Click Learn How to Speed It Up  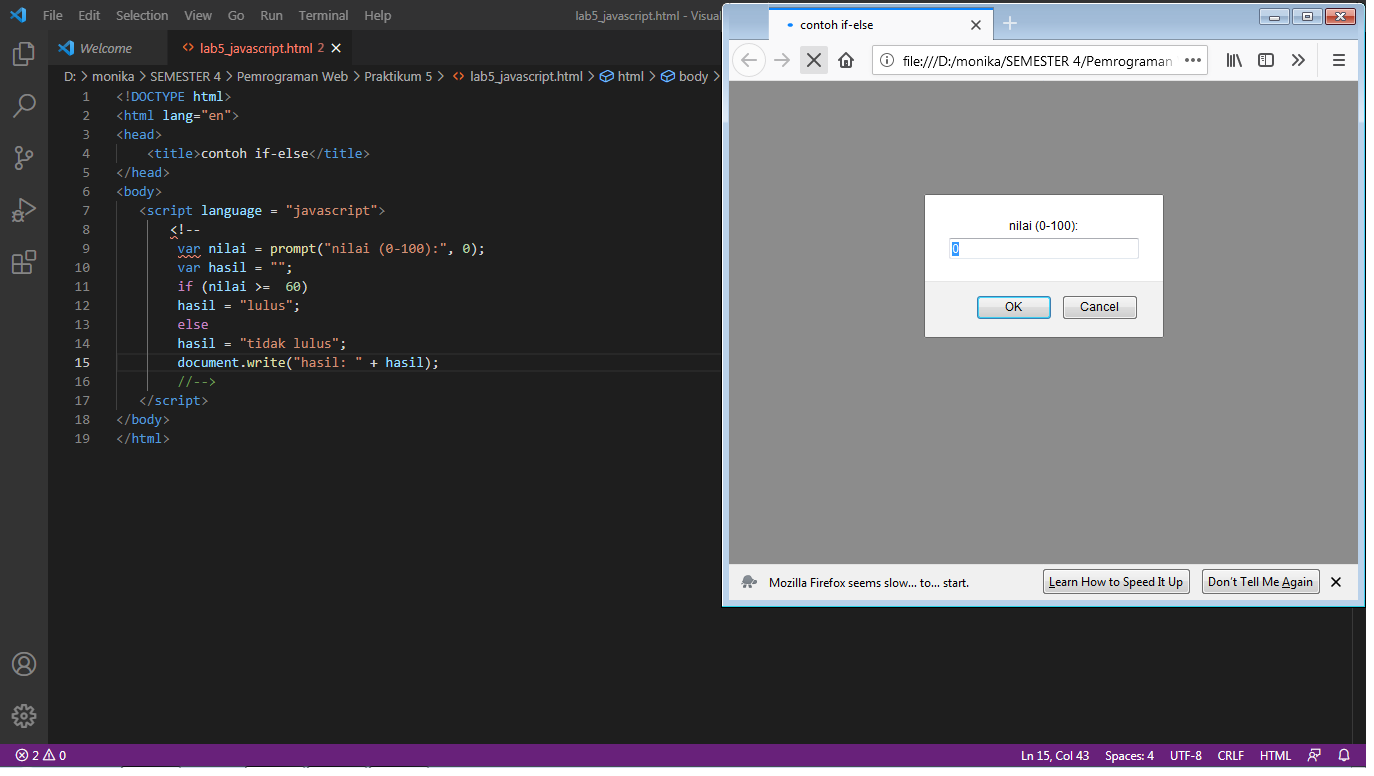point(1116,582)
